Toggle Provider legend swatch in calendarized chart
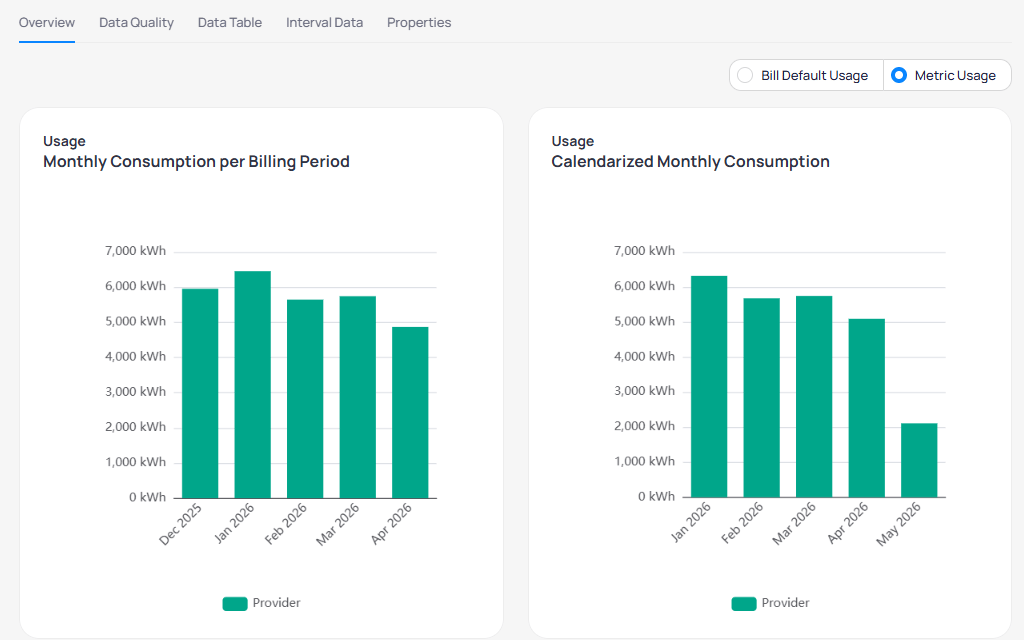Screen dimensions: 1024x640 [x=744, y=603]
